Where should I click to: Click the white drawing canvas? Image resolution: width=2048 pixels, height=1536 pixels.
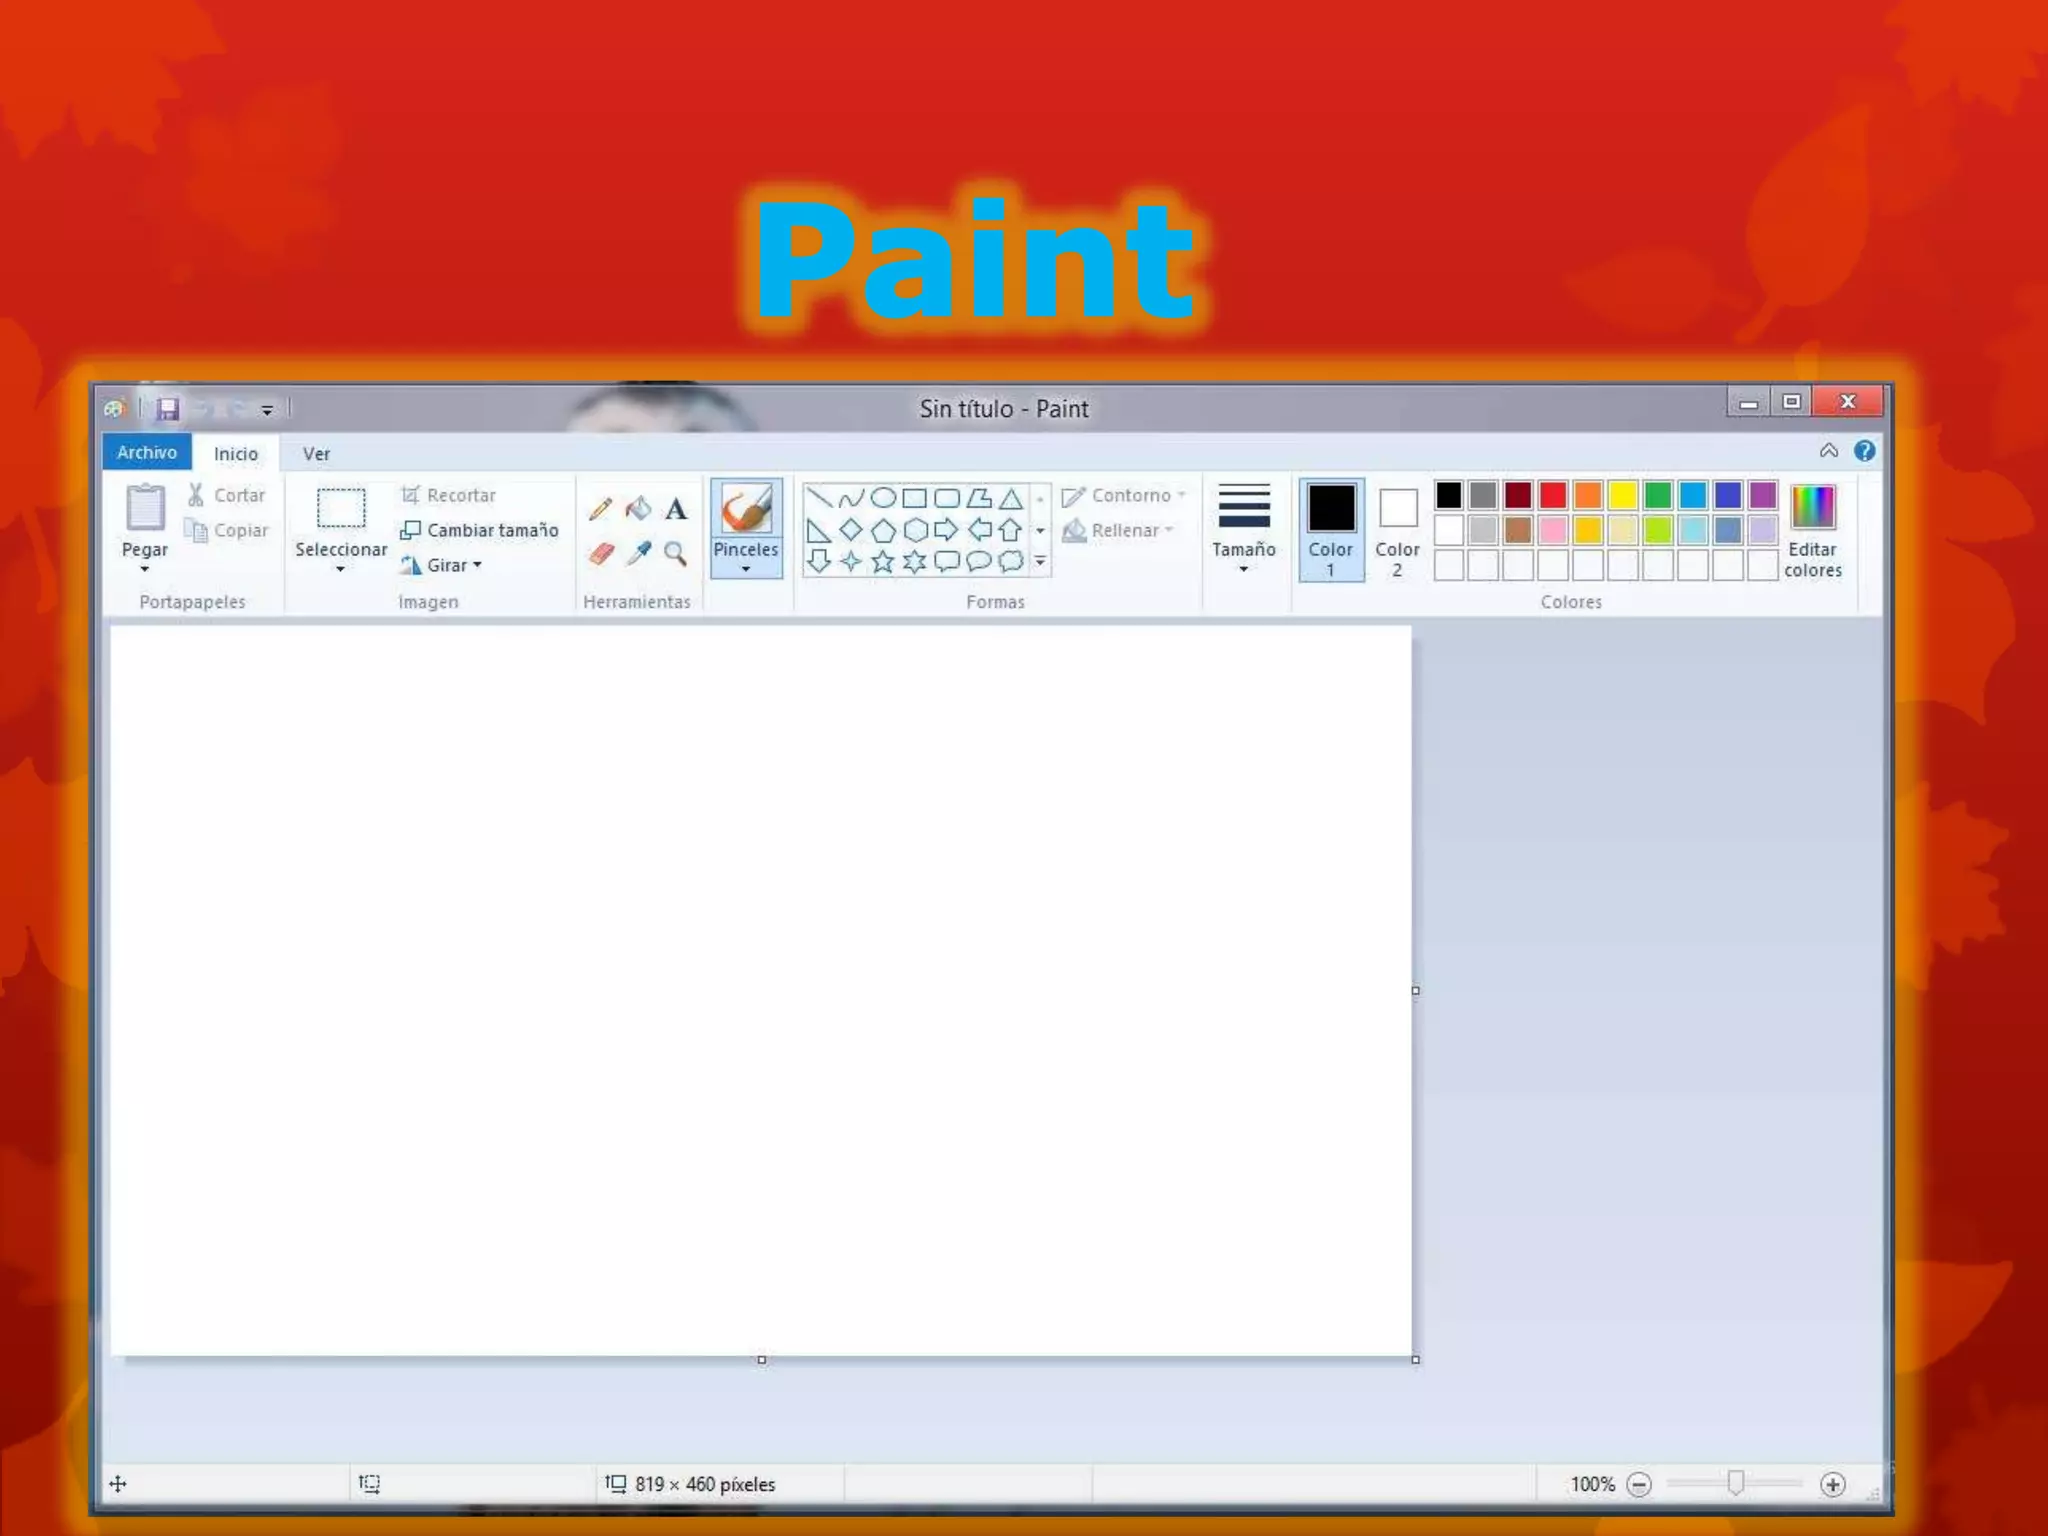pos(761,991)
